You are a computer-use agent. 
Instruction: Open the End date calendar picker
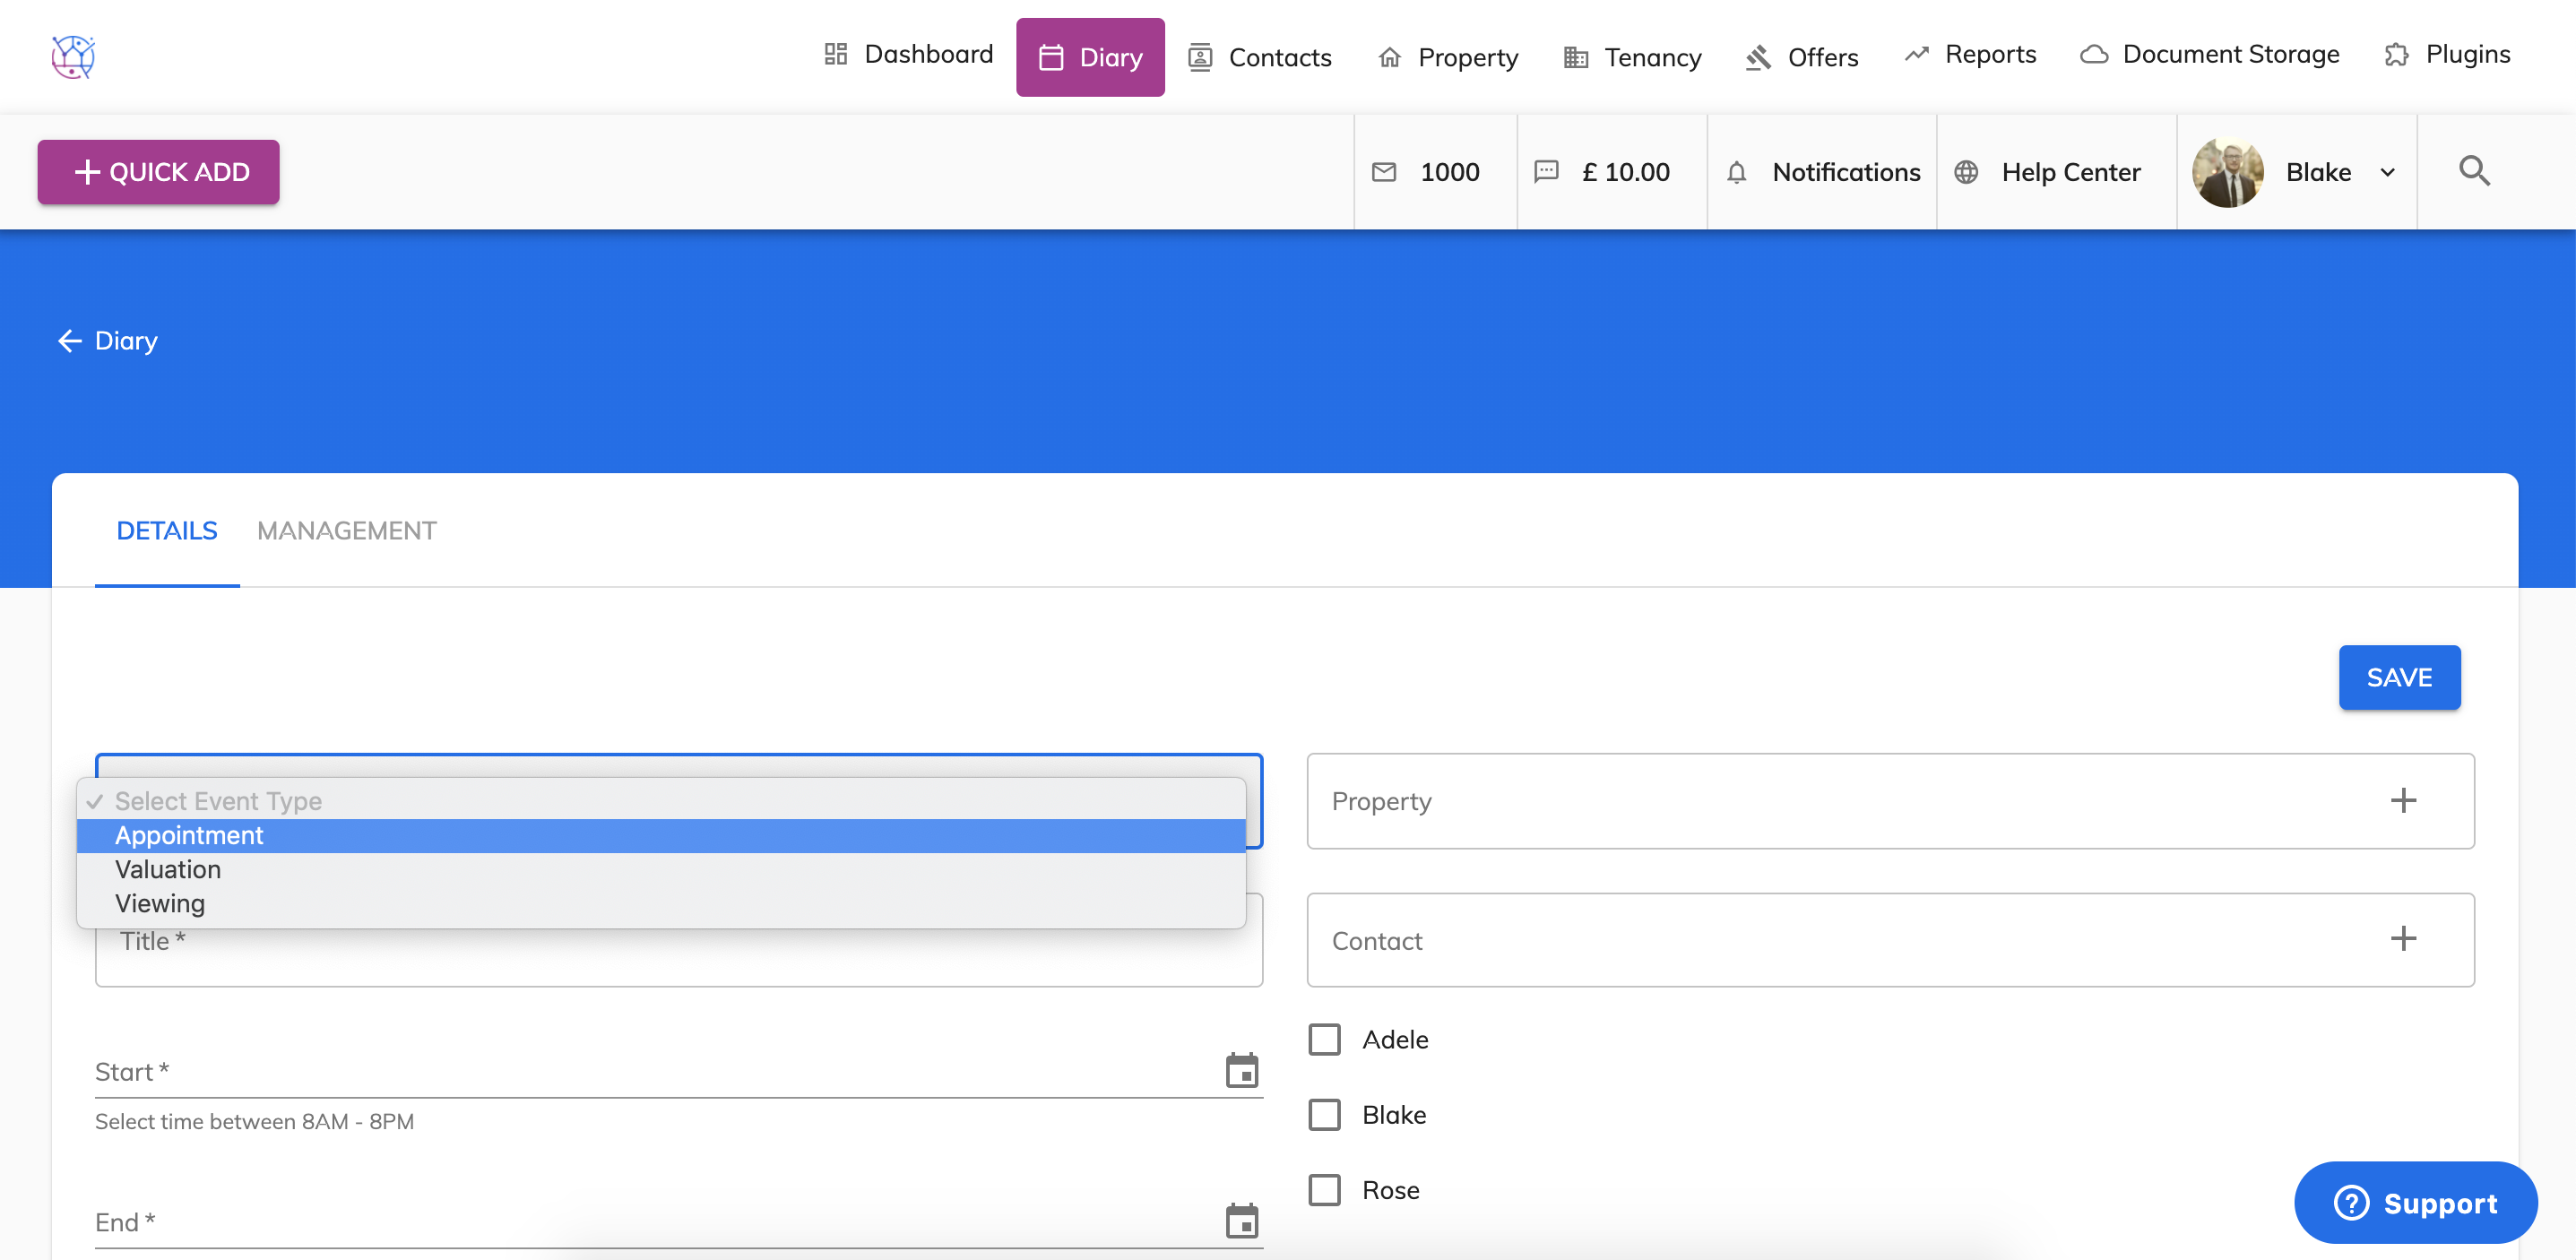pos(1241,1220)
